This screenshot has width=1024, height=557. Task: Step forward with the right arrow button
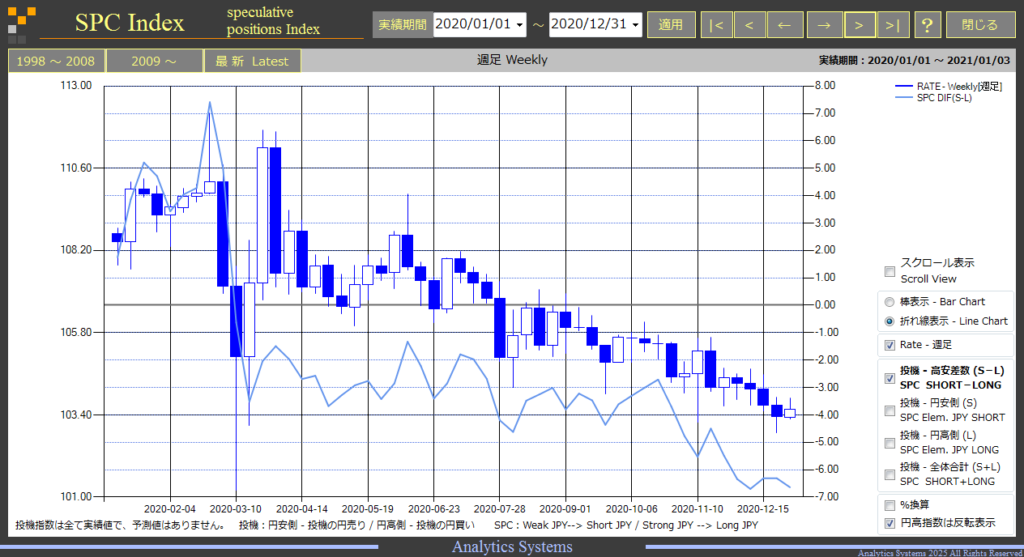[824, 25]
